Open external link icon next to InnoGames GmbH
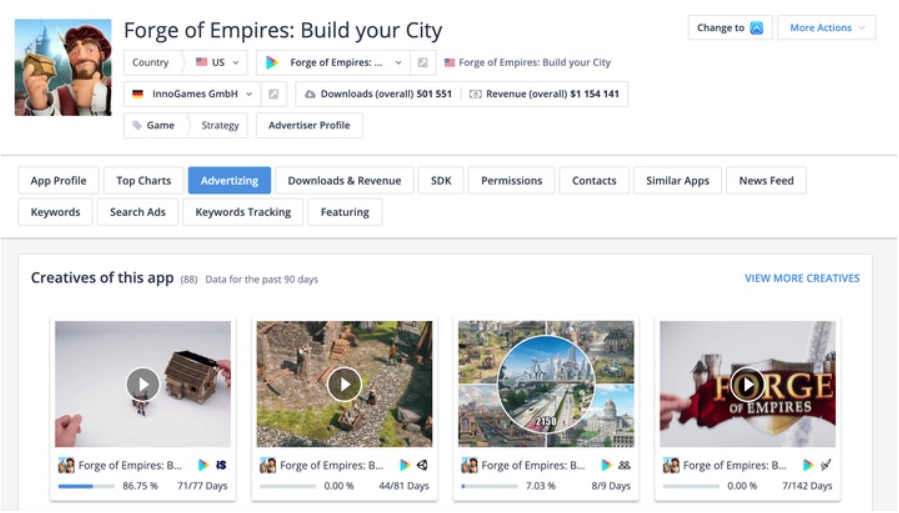This screenshot has width=899, height=513. click(x=273, y=94)
